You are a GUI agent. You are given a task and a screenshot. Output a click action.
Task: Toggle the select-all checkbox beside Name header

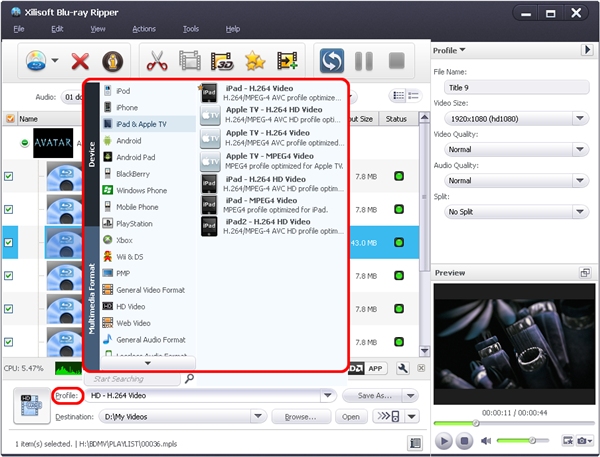(10, 119)
